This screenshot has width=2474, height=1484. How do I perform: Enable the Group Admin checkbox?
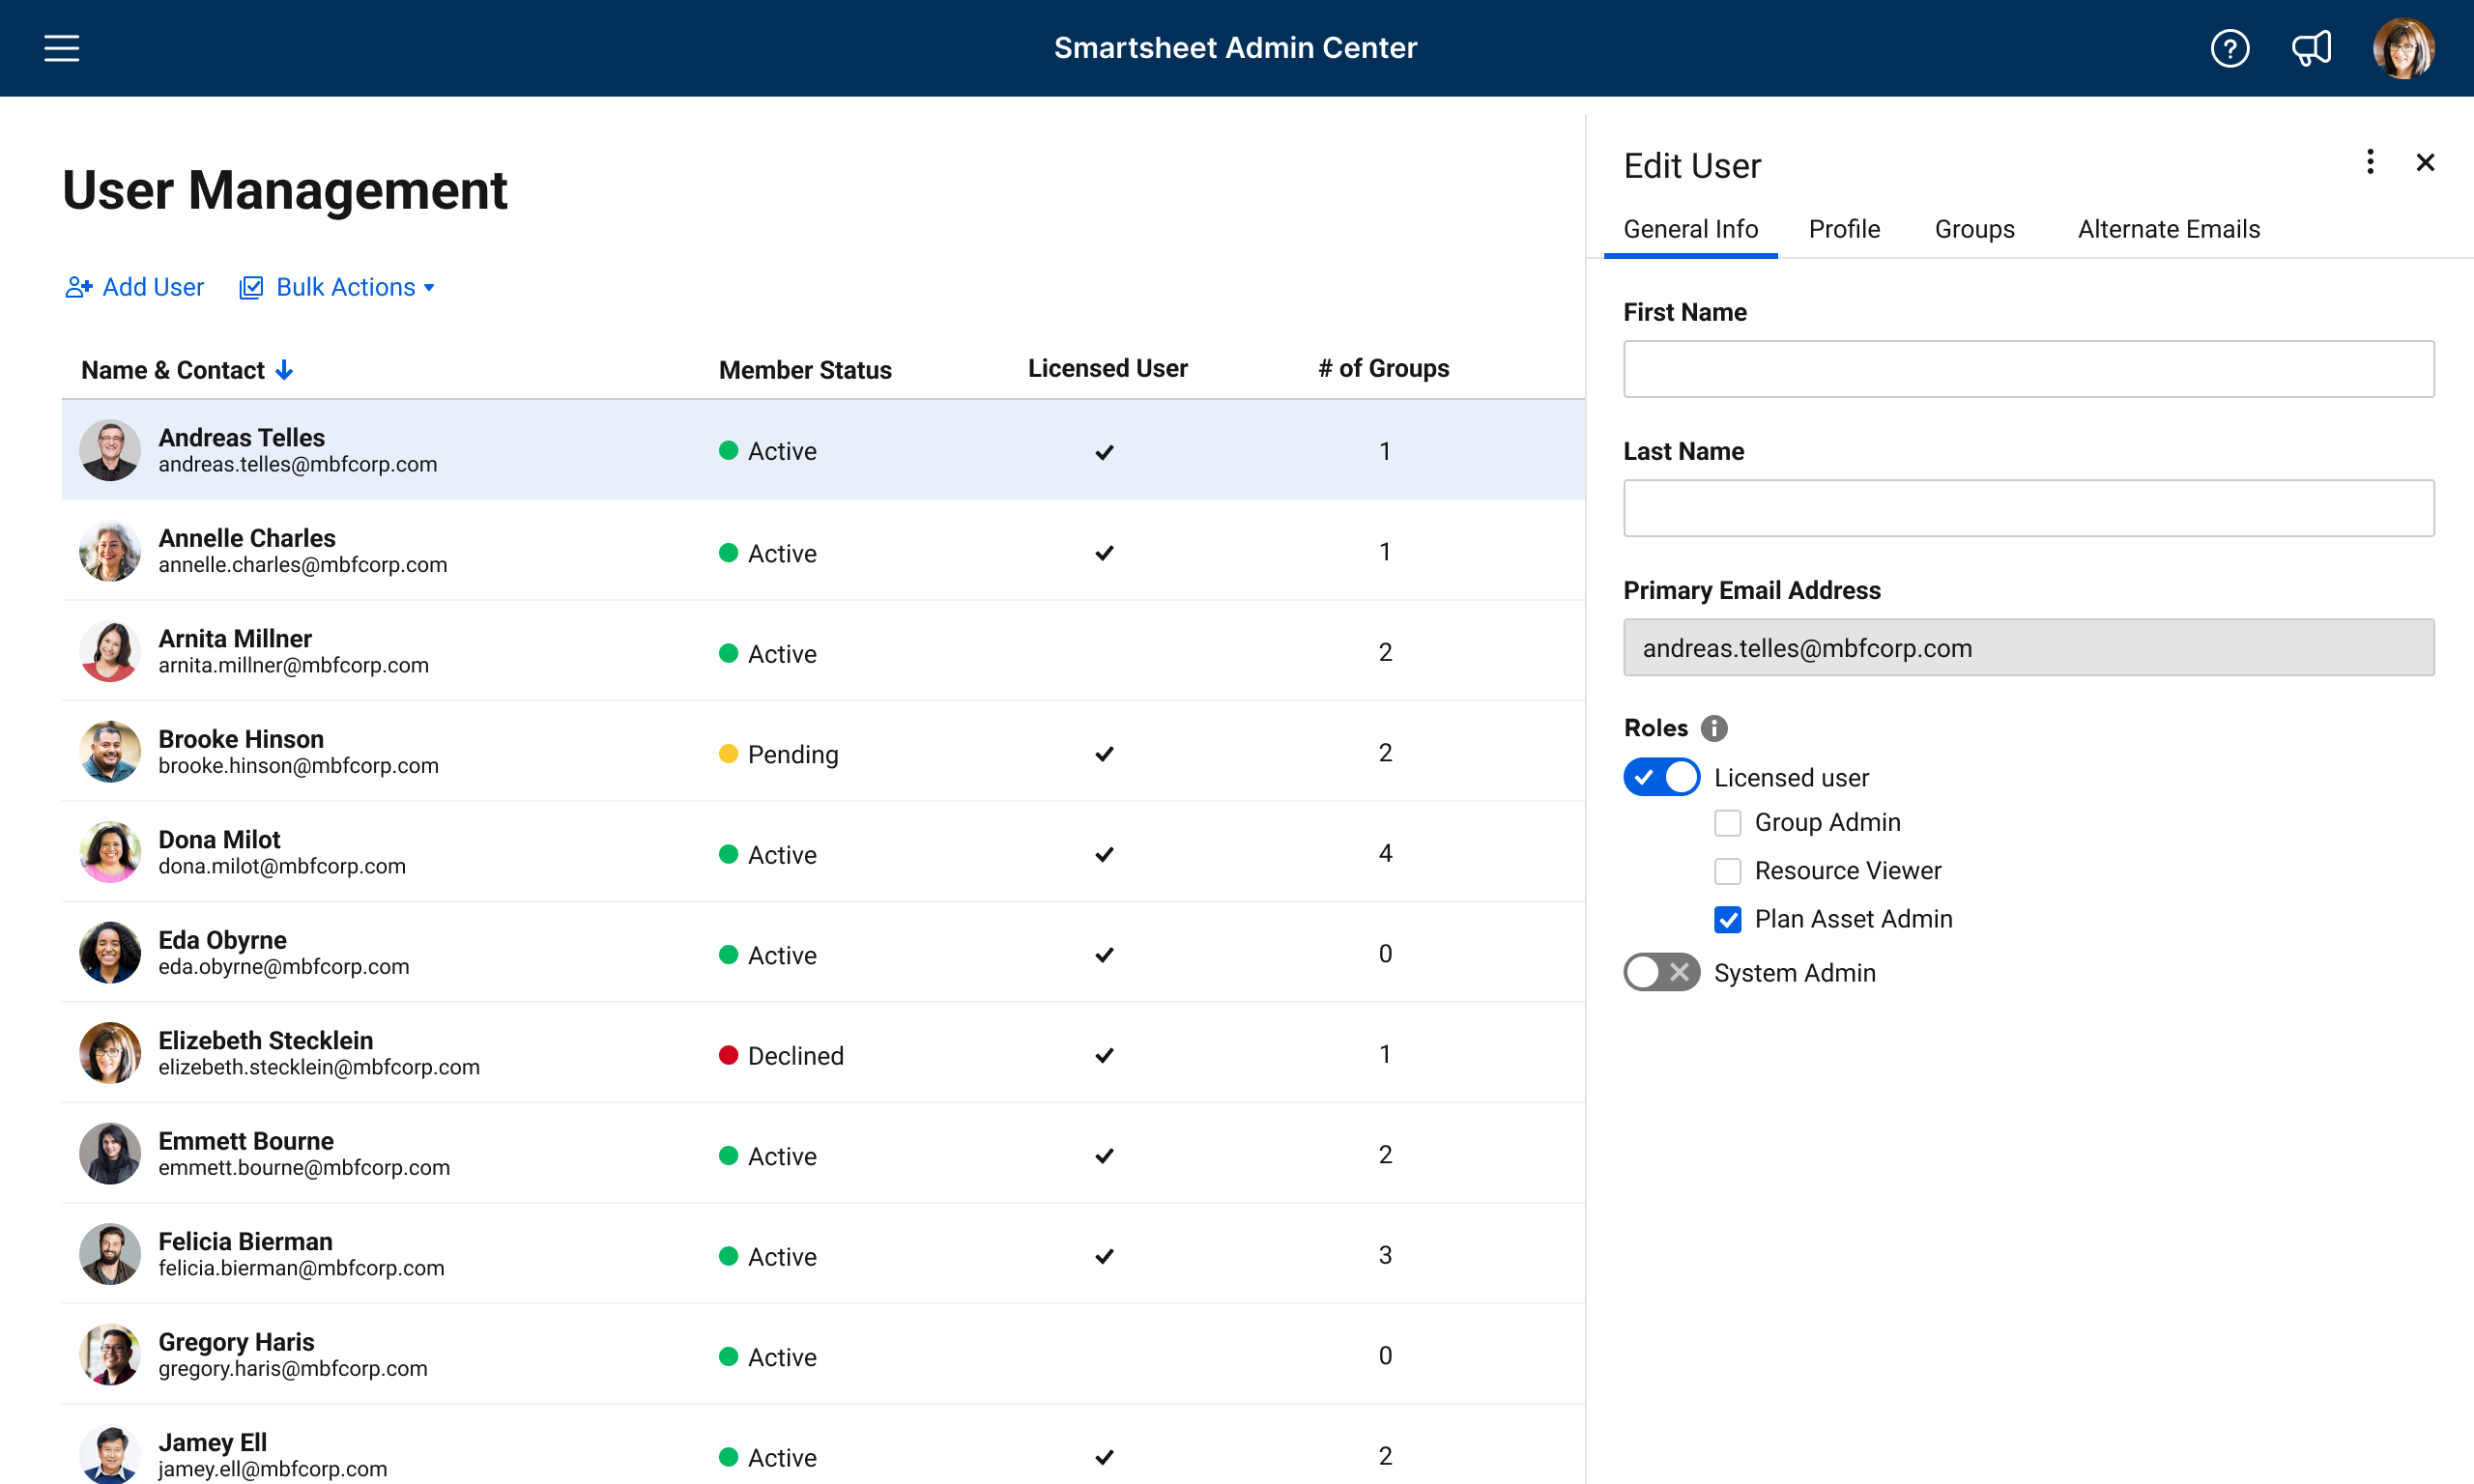pyautogui.click(x=1728, y=823)
